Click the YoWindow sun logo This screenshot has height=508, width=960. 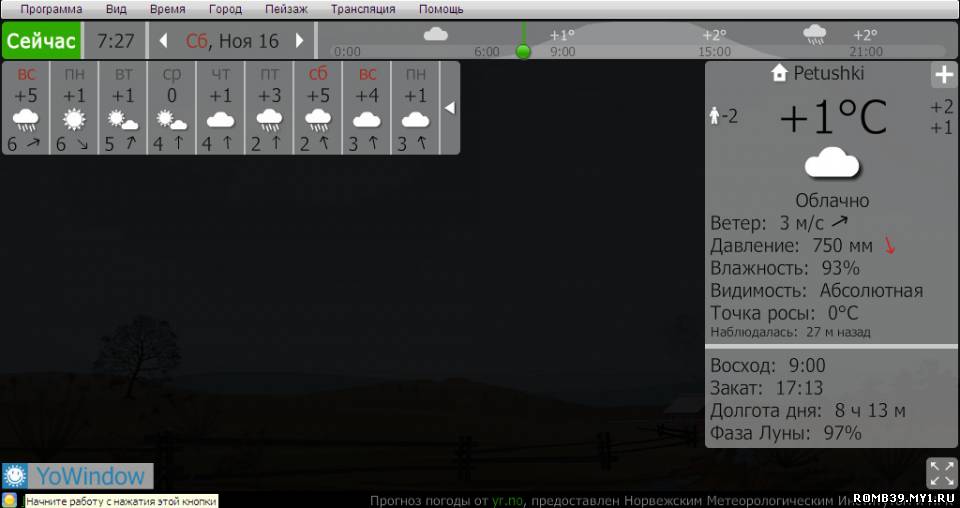point(15,476)
